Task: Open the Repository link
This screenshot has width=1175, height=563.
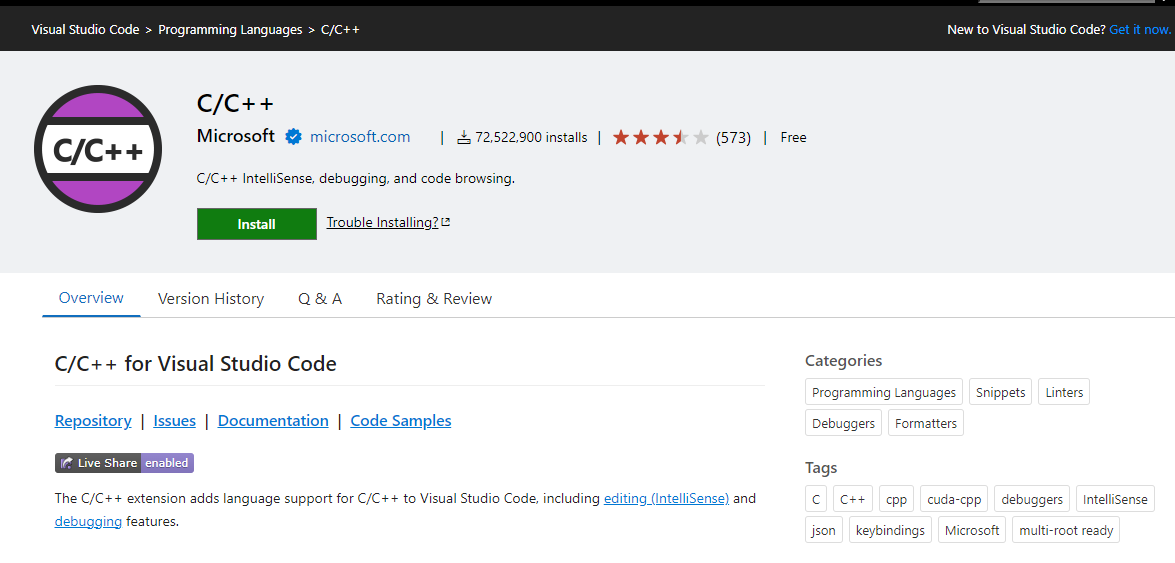Action: coord(93,421)
